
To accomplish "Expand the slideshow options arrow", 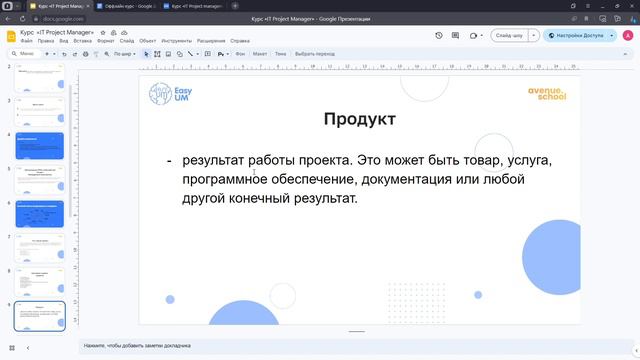I will click(533, 36).
